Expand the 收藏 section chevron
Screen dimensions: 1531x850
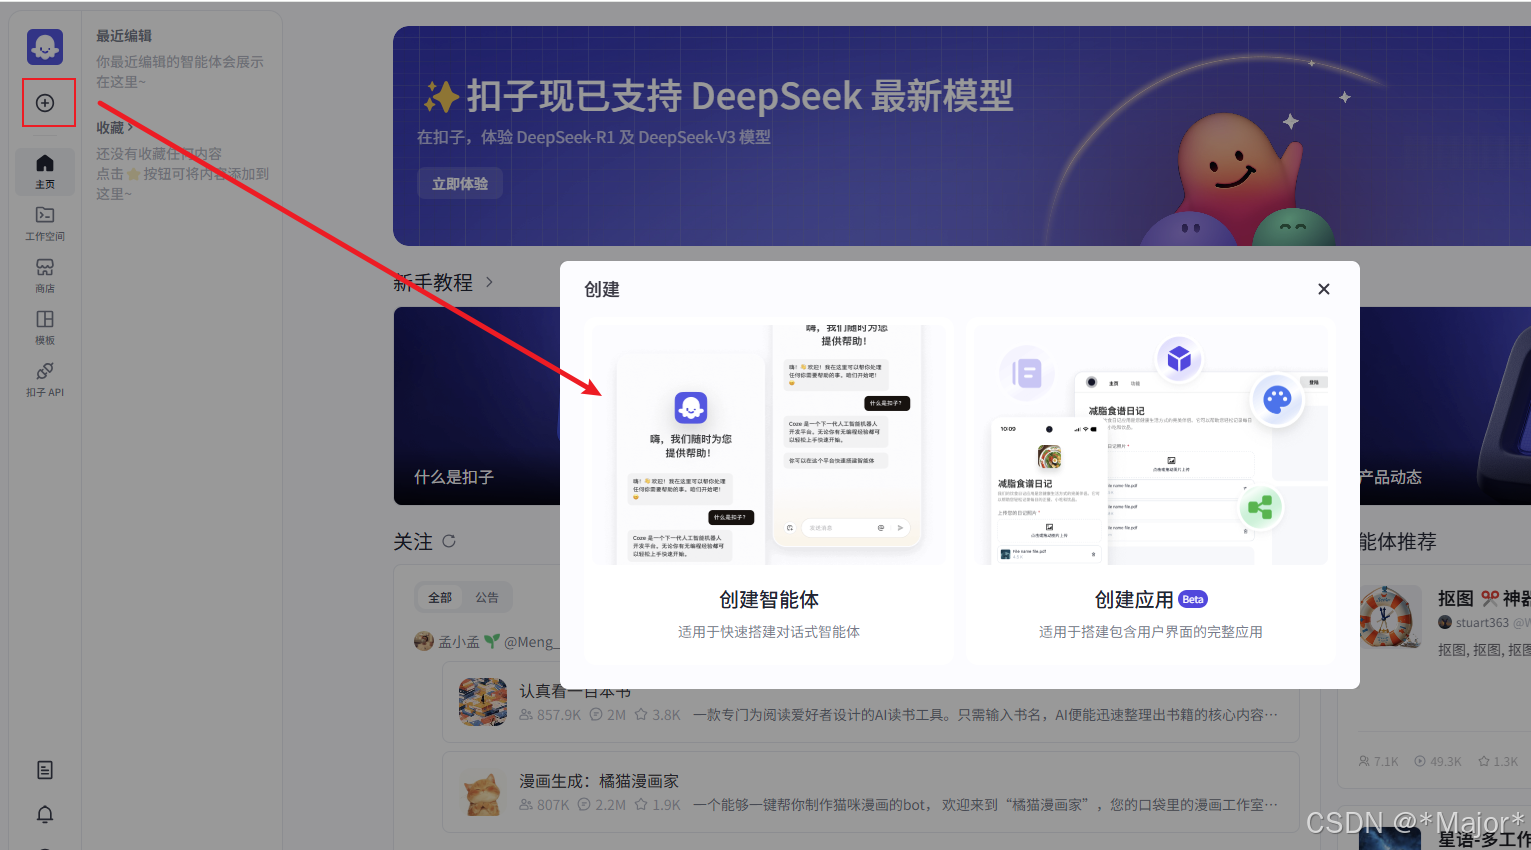coord(130,127)
